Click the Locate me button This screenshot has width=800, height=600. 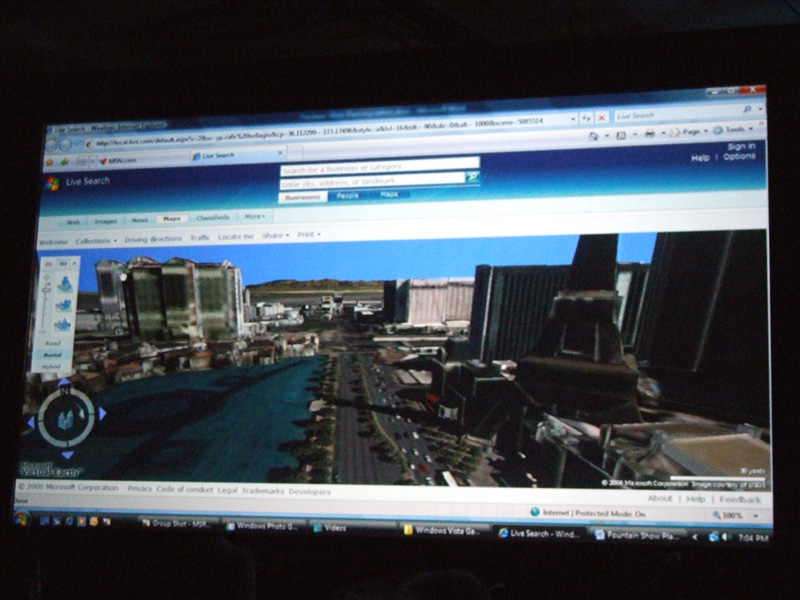pos(236,236)
